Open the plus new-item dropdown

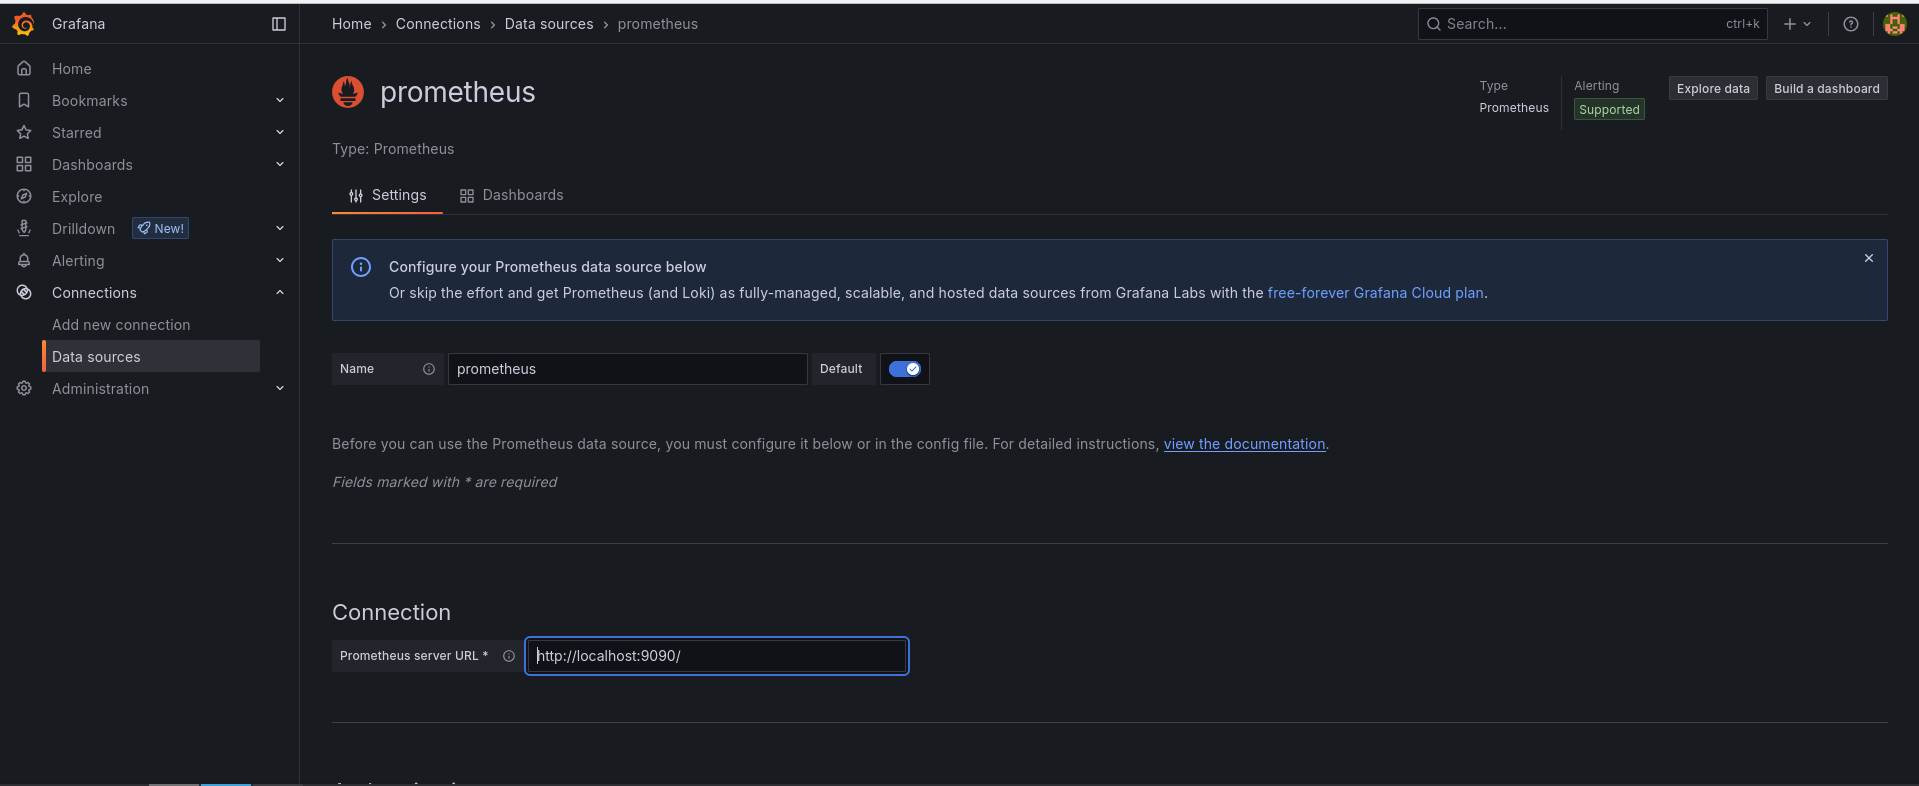pyautogui.click(x=1796, y=24)
